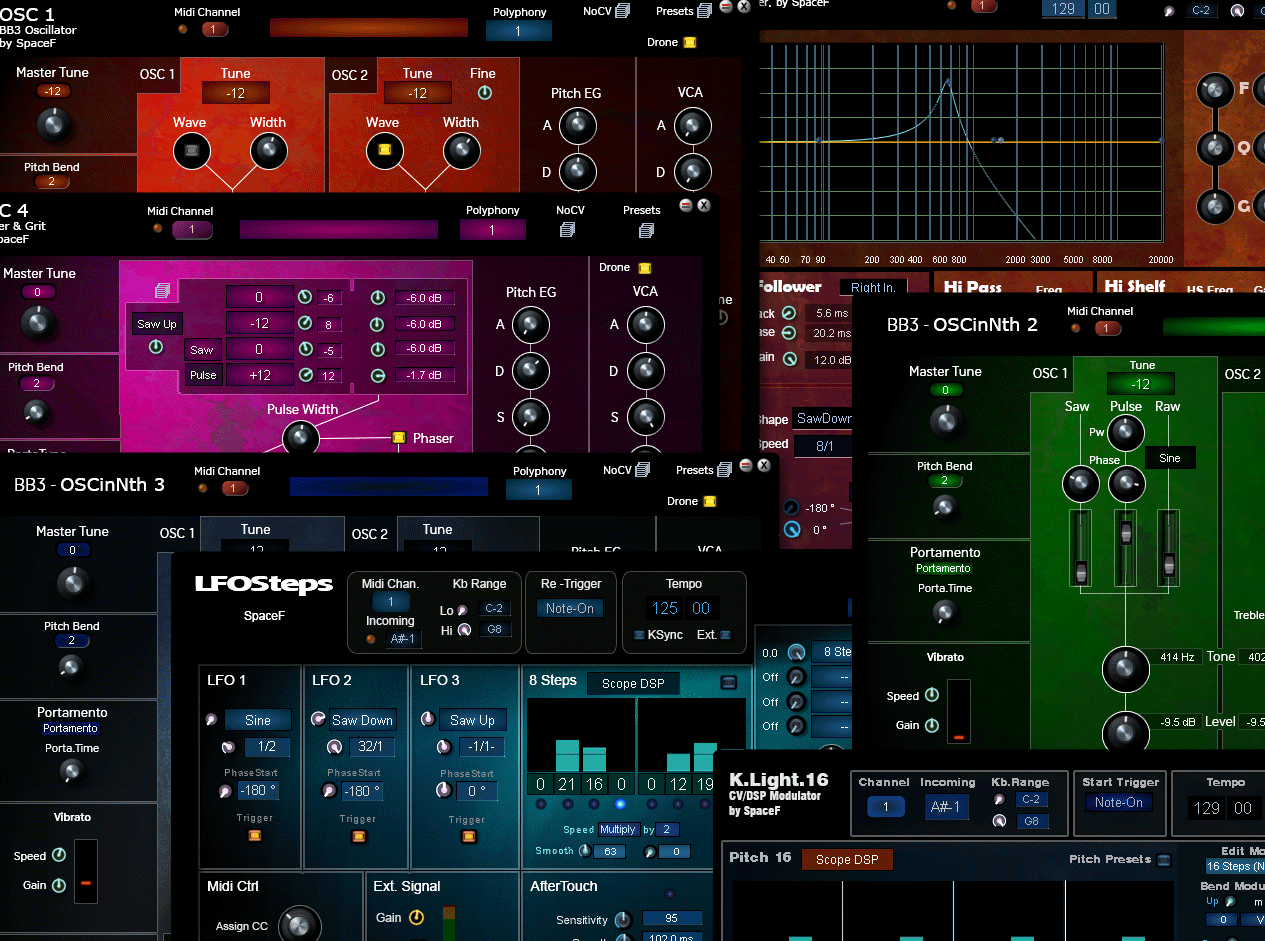
Task: Click Tone knob beside 414 Hz
Action: point(1126,669)
